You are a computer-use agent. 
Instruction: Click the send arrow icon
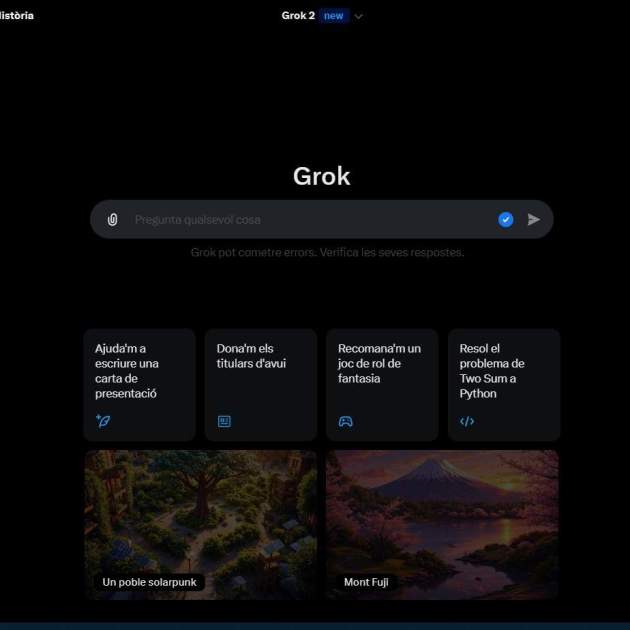point(533,219)
